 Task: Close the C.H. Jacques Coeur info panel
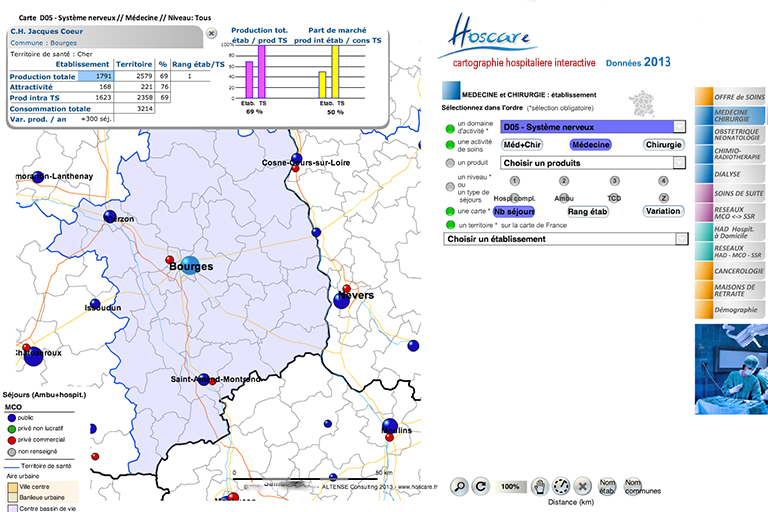[x=212, y=33]
